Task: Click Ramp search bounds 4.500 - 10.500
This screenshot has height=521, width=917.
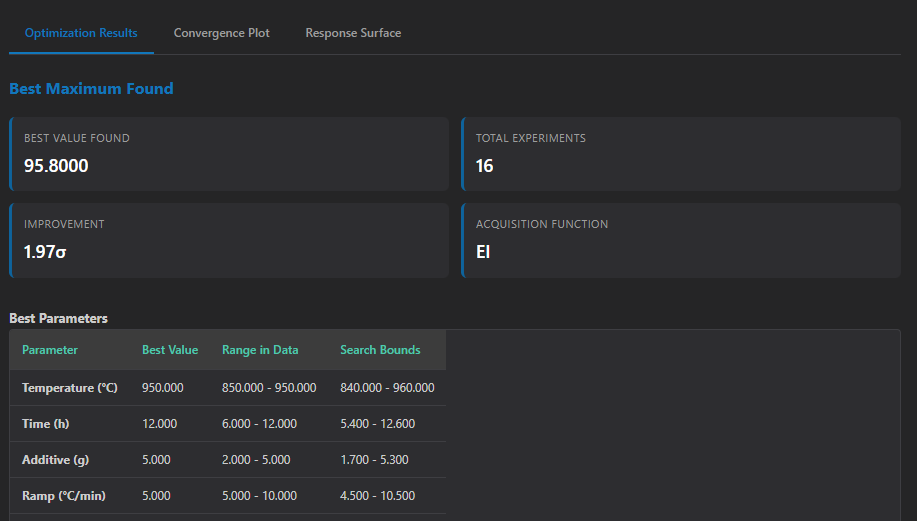Action: click(377, 496)
